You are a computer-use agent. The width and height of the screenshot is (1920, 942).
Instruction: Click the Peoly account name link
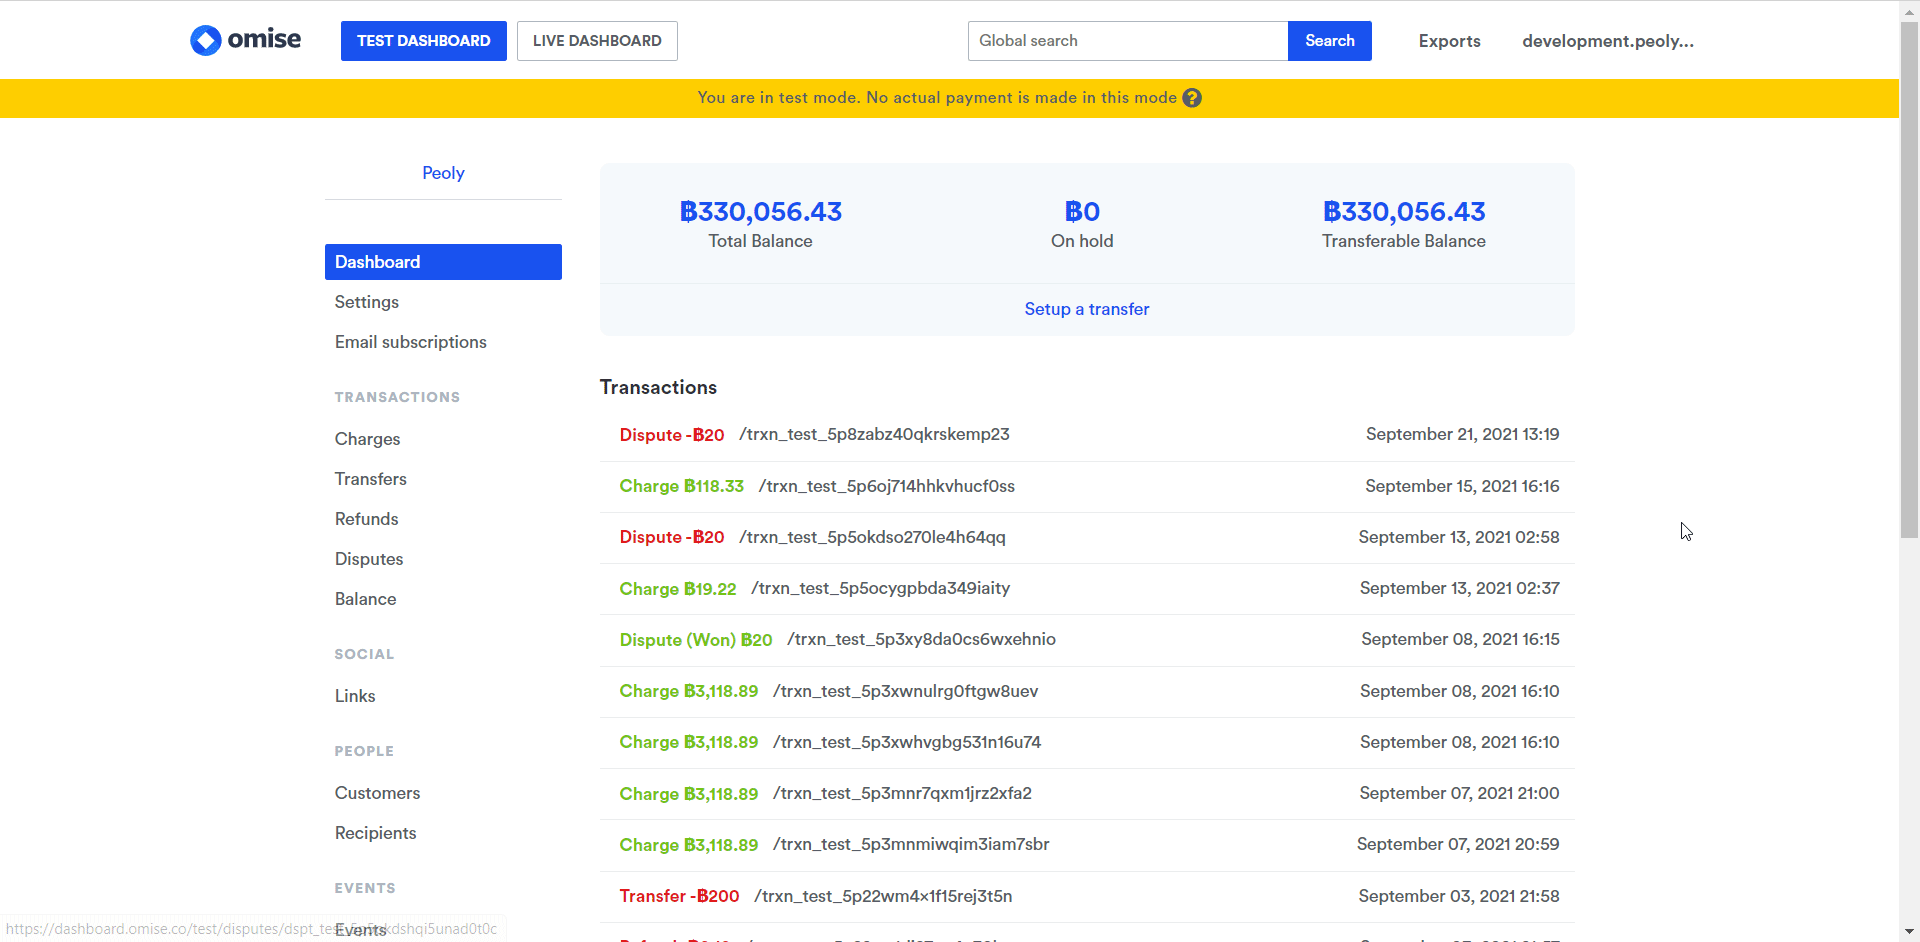click(443, 173)
